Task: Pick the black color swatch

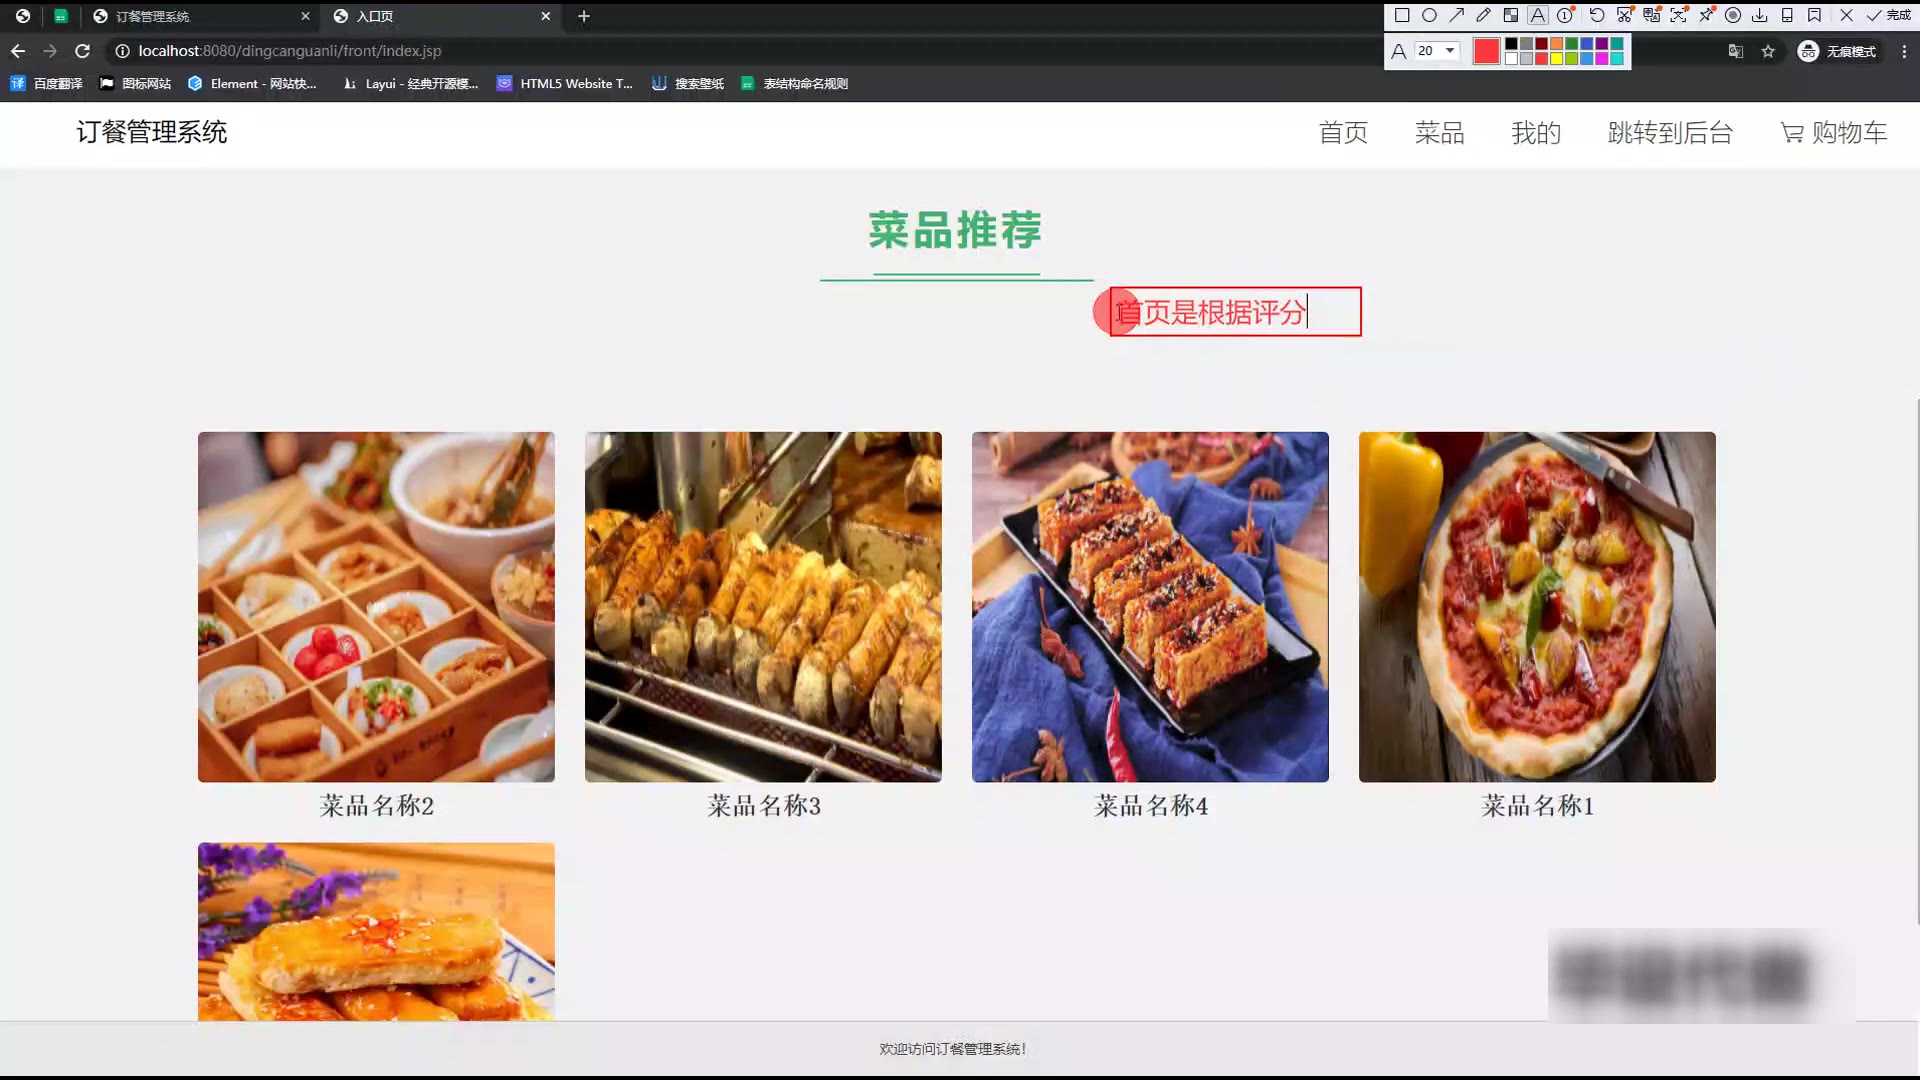Action: pos(1511,43)
